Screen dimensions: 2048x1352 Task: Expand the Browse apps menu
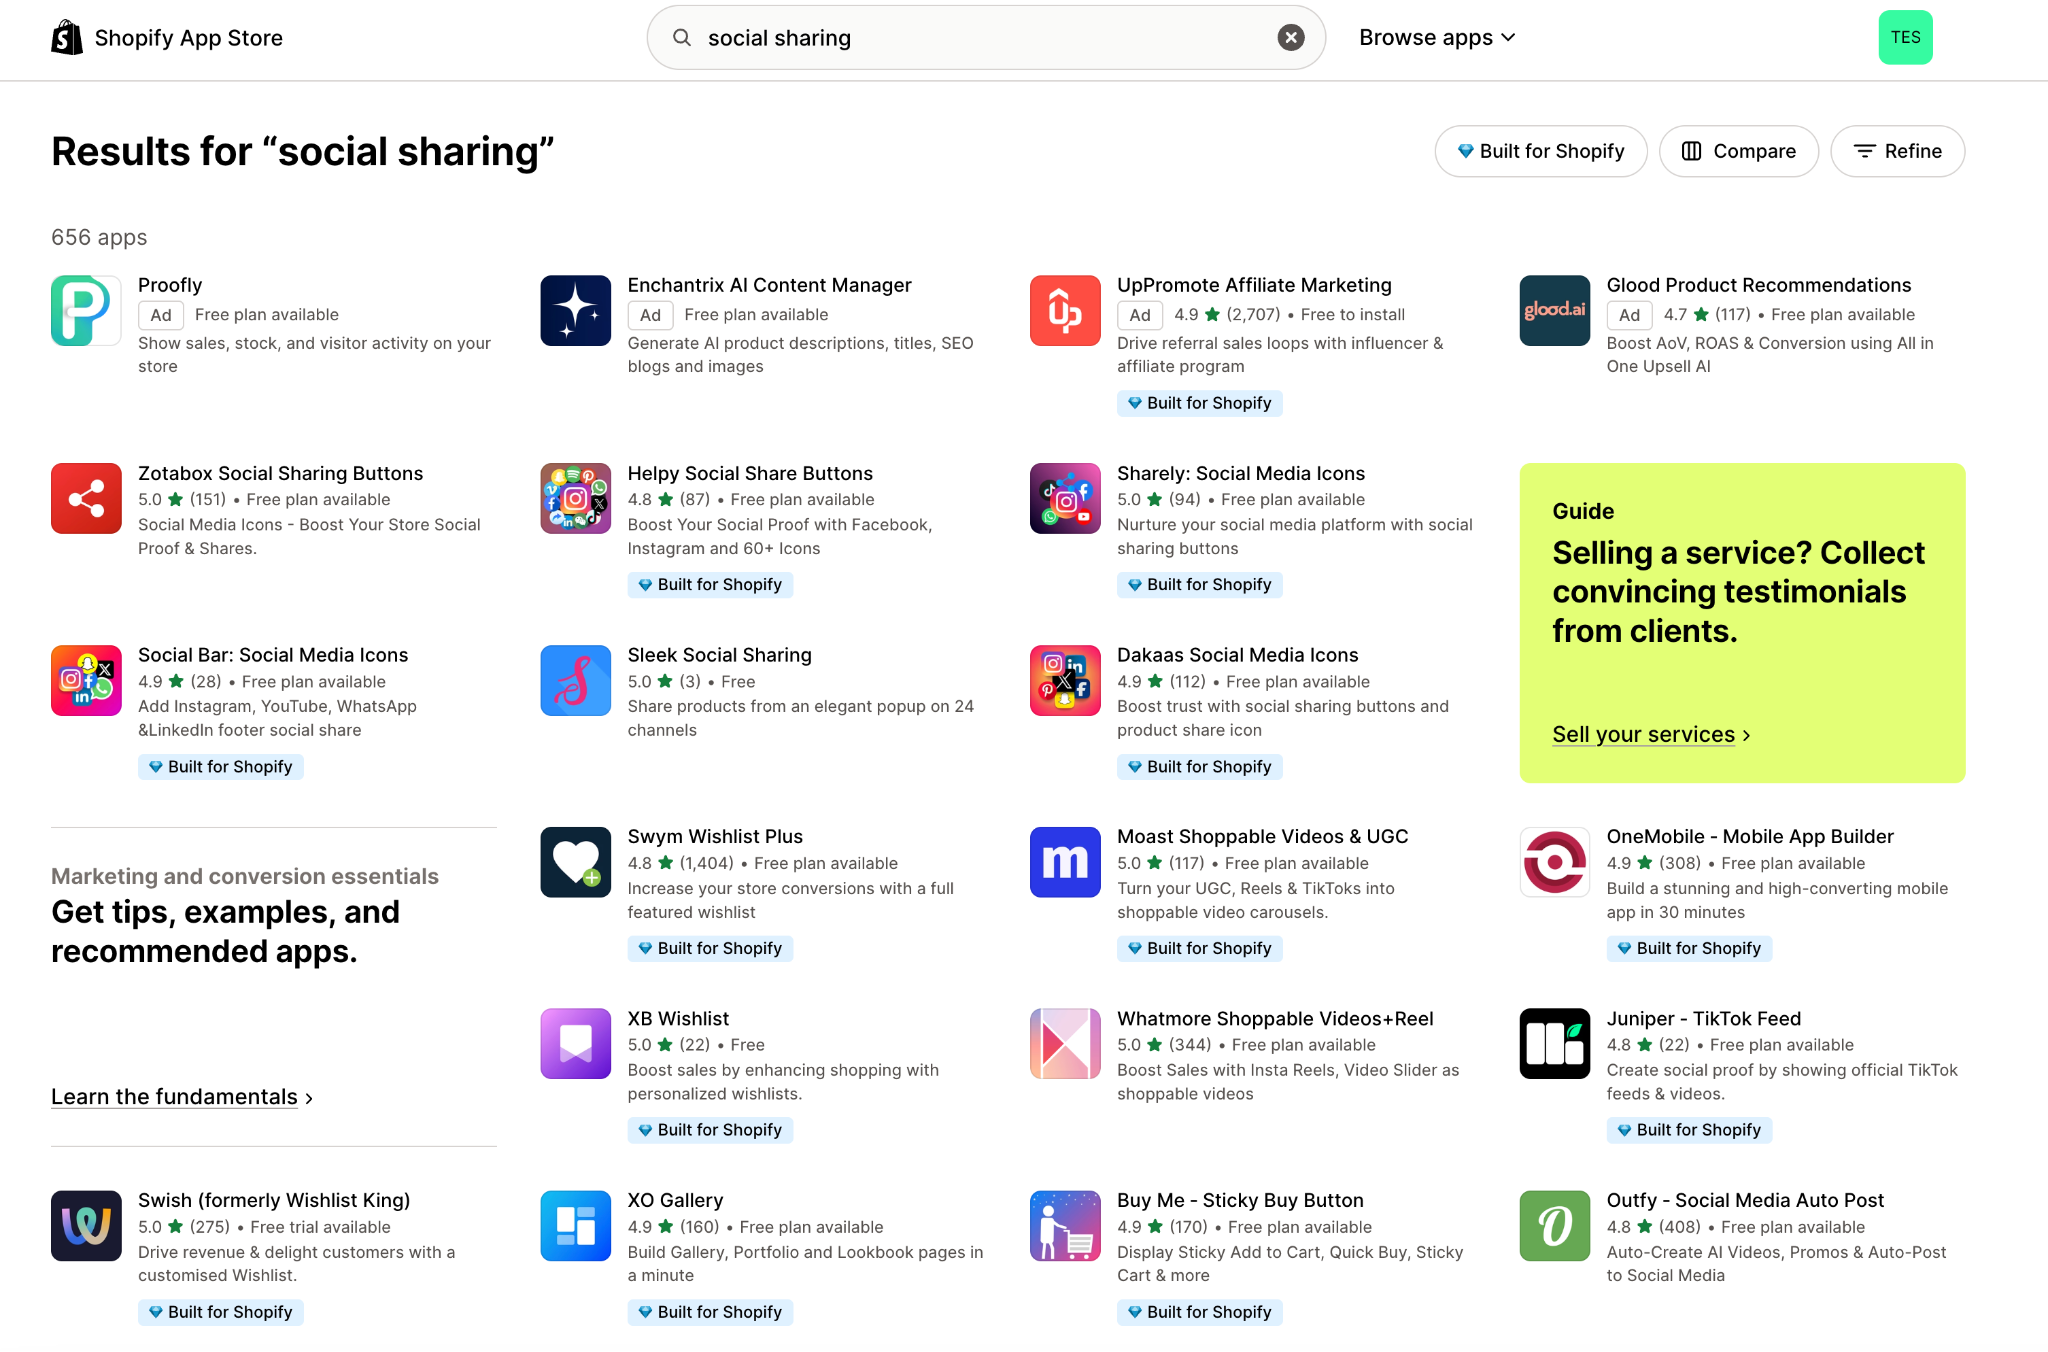click(x=1437, y=38)
